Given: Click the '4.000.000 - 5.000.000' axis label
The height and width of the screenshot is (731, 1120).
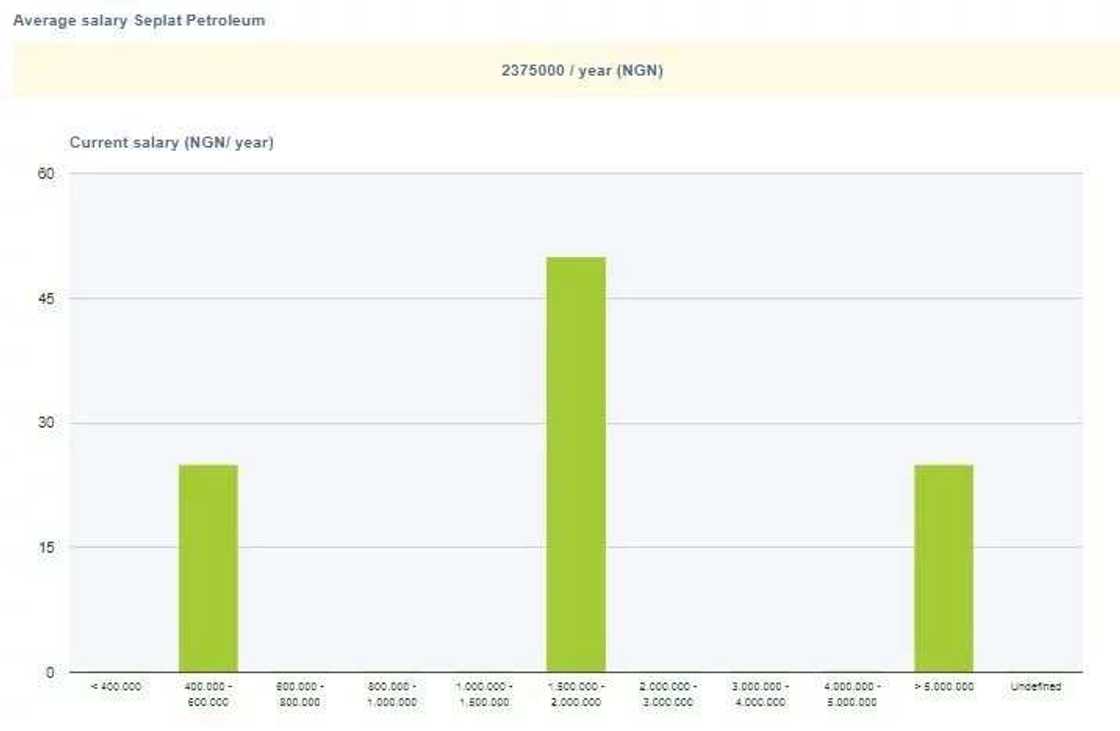Looking at the screenshot, I should (x=851, y=694).
